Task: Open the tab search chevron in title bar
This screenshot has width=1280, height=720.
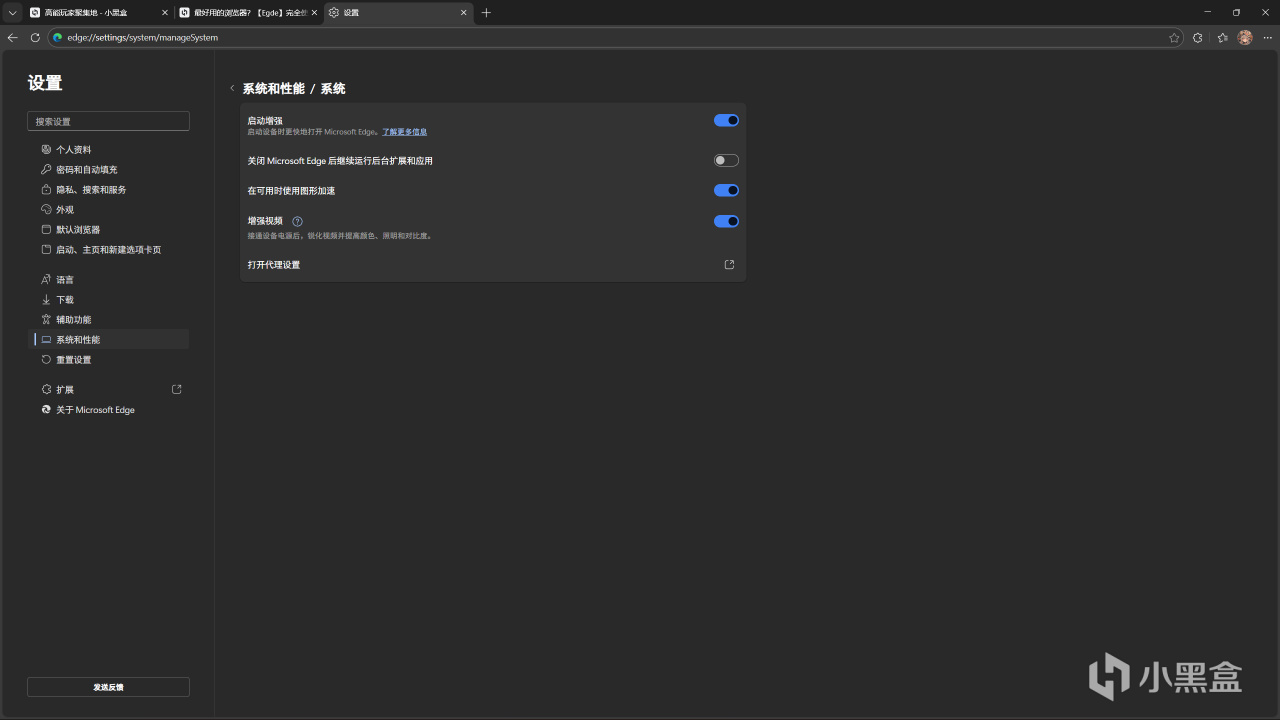Action: 12,13
